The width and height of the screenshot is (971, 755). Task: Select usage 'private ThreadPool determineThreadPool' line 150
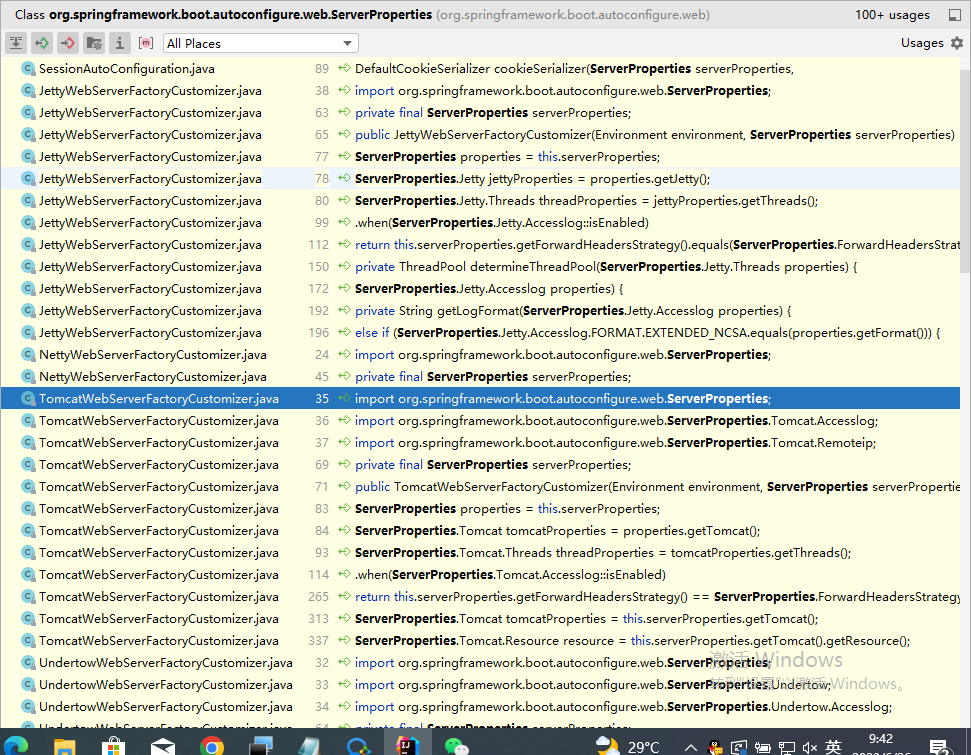(606, 267)
